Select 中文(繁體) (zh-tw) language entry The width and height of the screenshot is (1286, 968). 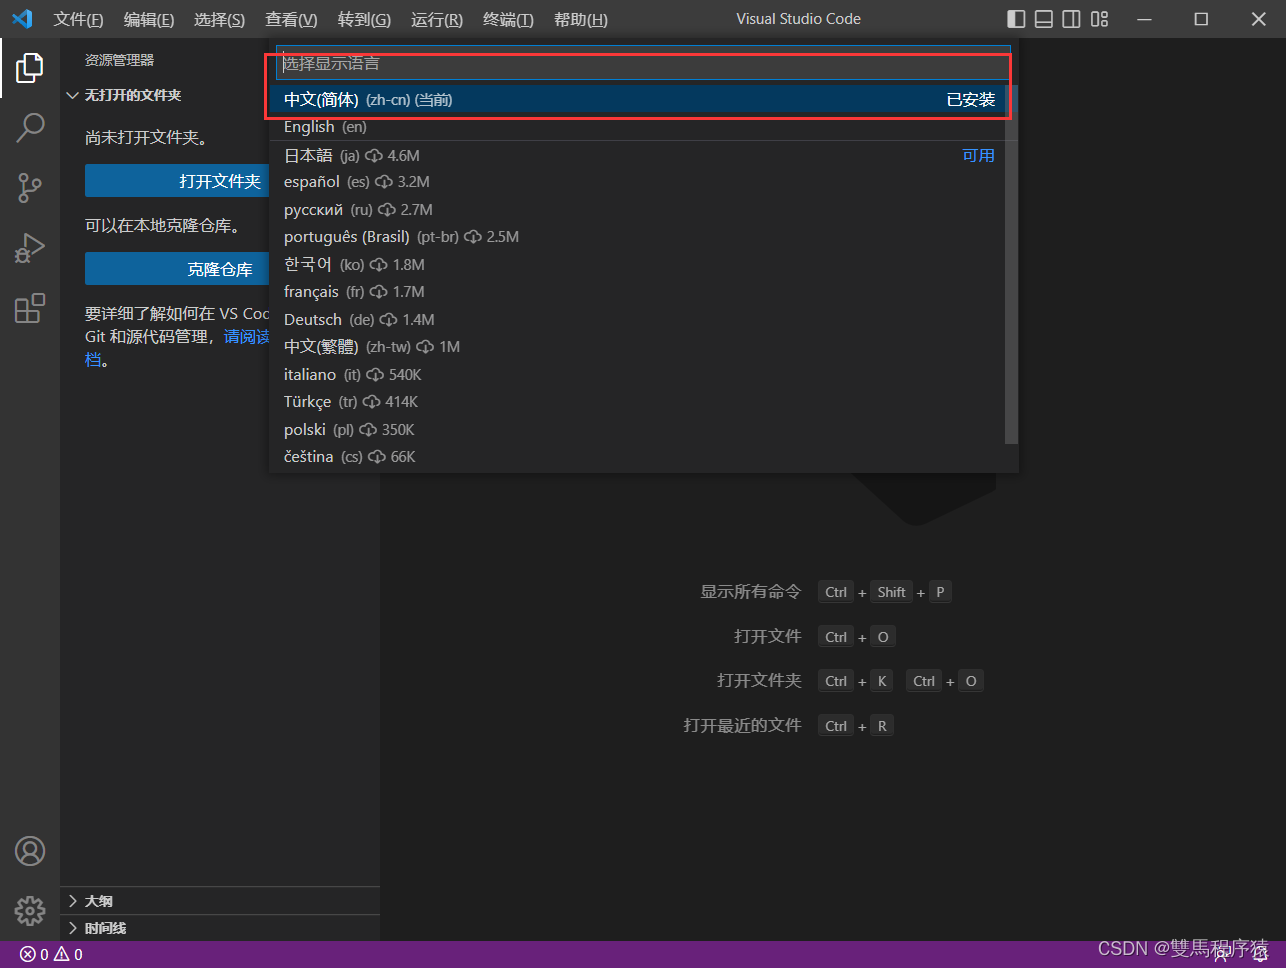point(639,347)
